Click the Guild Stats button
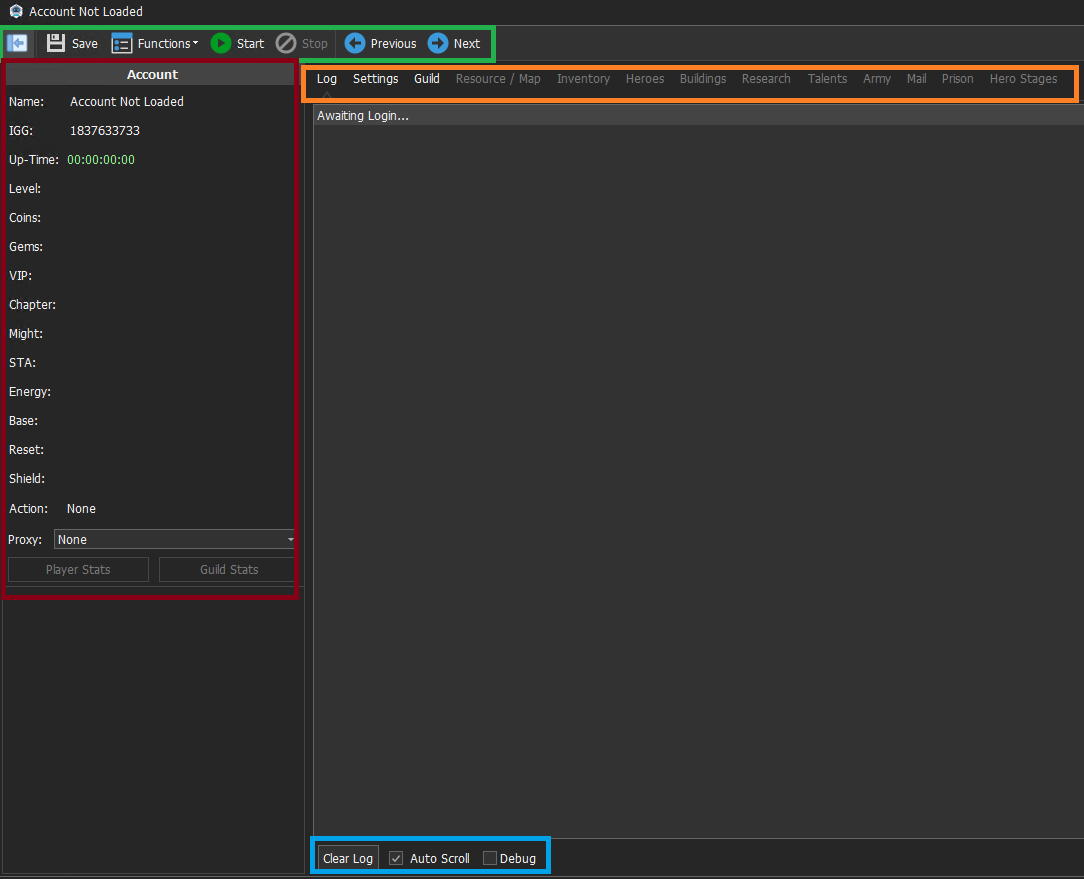Image resolution: width=1084 pixels, height=879 pixels. tap(226, 569)
